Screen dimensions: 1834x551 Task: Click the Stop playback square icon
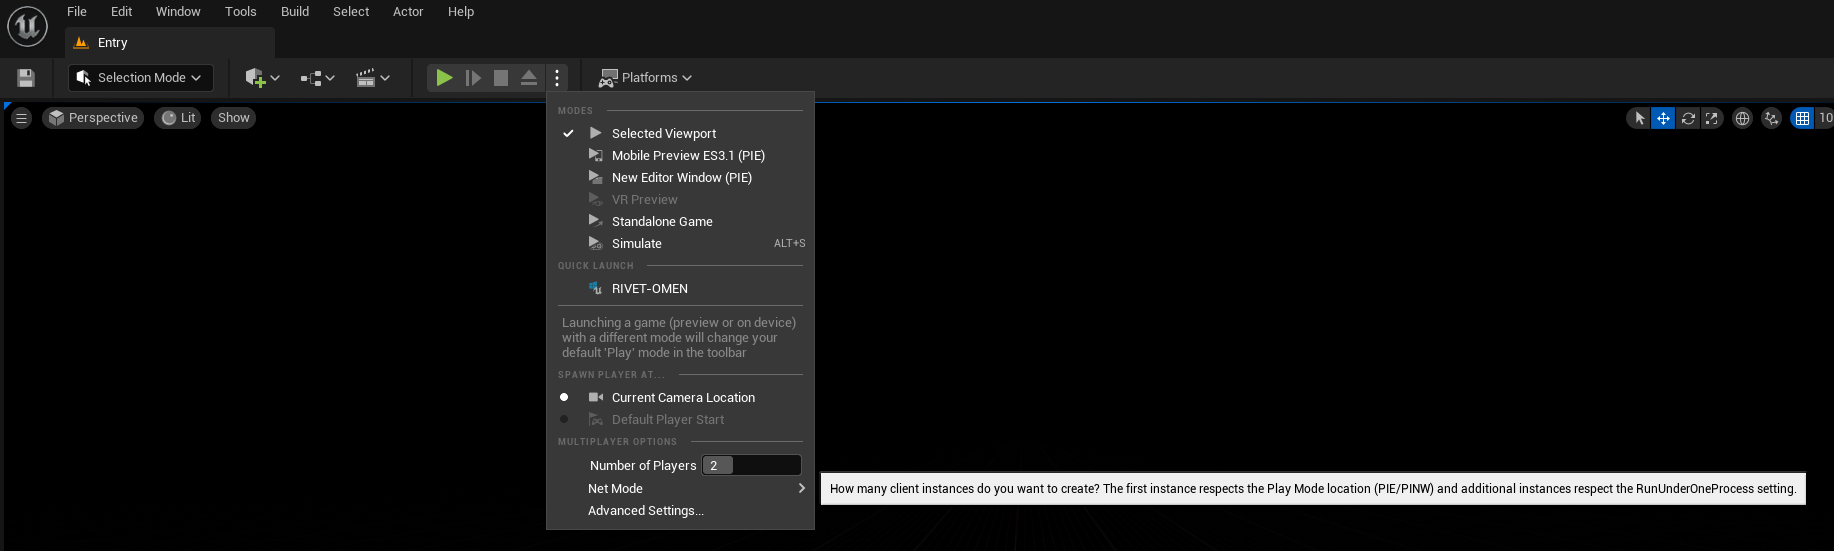pos(501,78)
